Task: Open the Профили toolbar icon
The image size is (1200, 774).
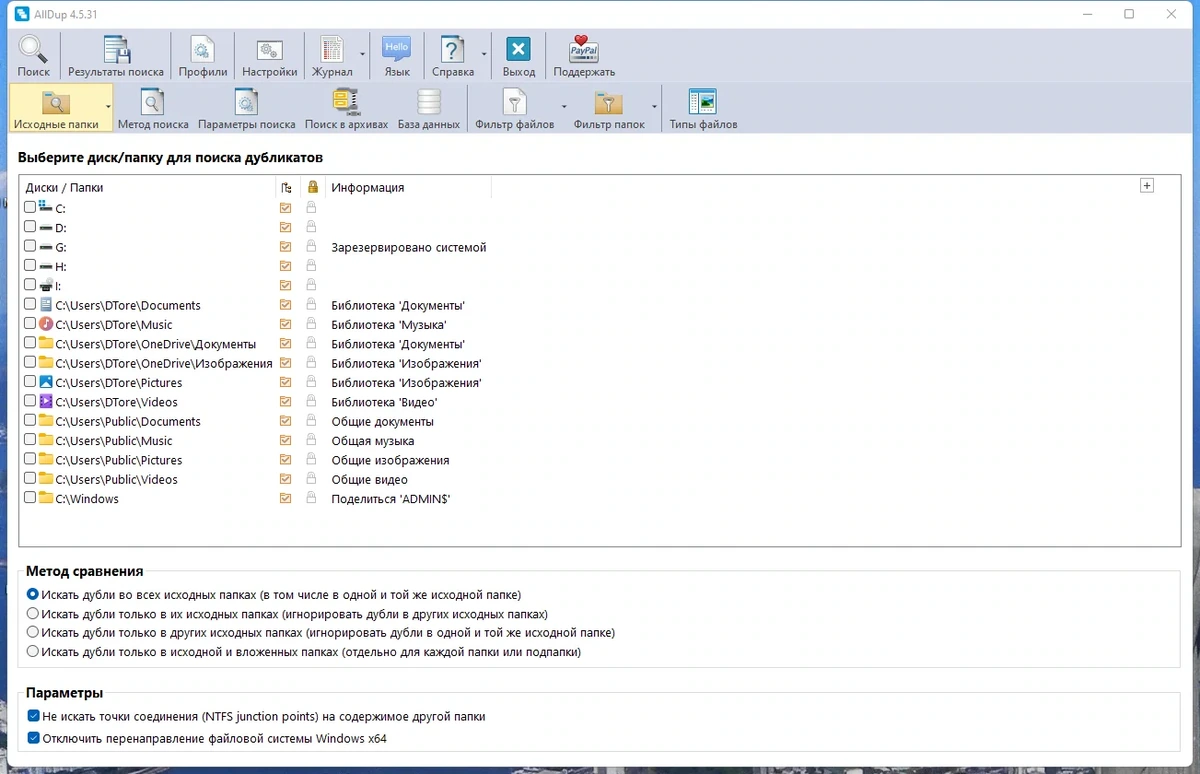Action: coord(203,56)
